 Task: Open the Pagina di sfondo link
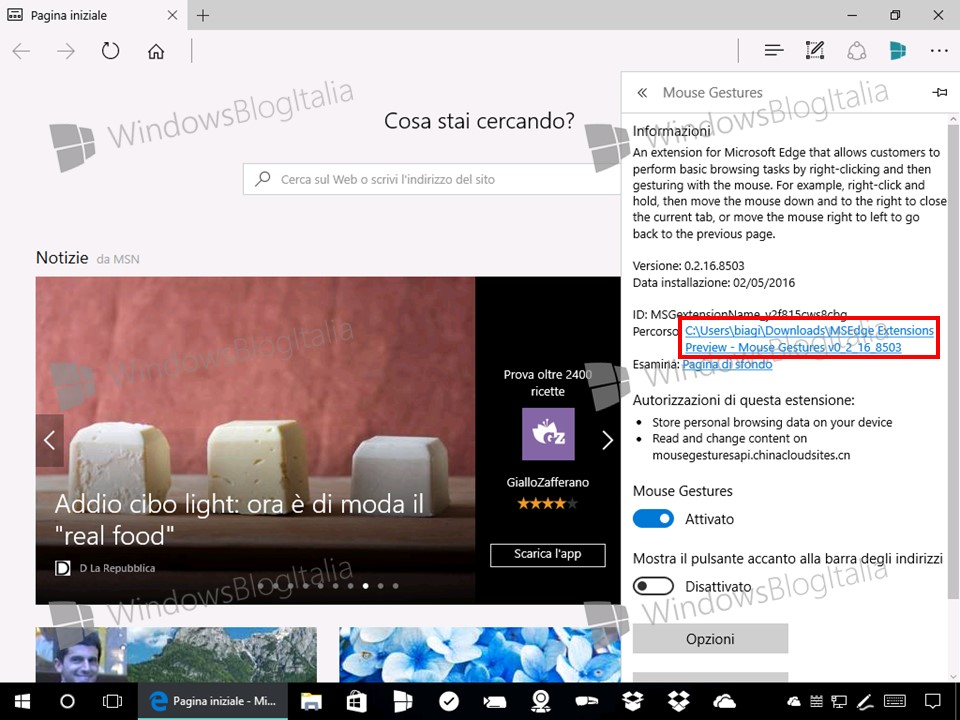pos(727,365)
